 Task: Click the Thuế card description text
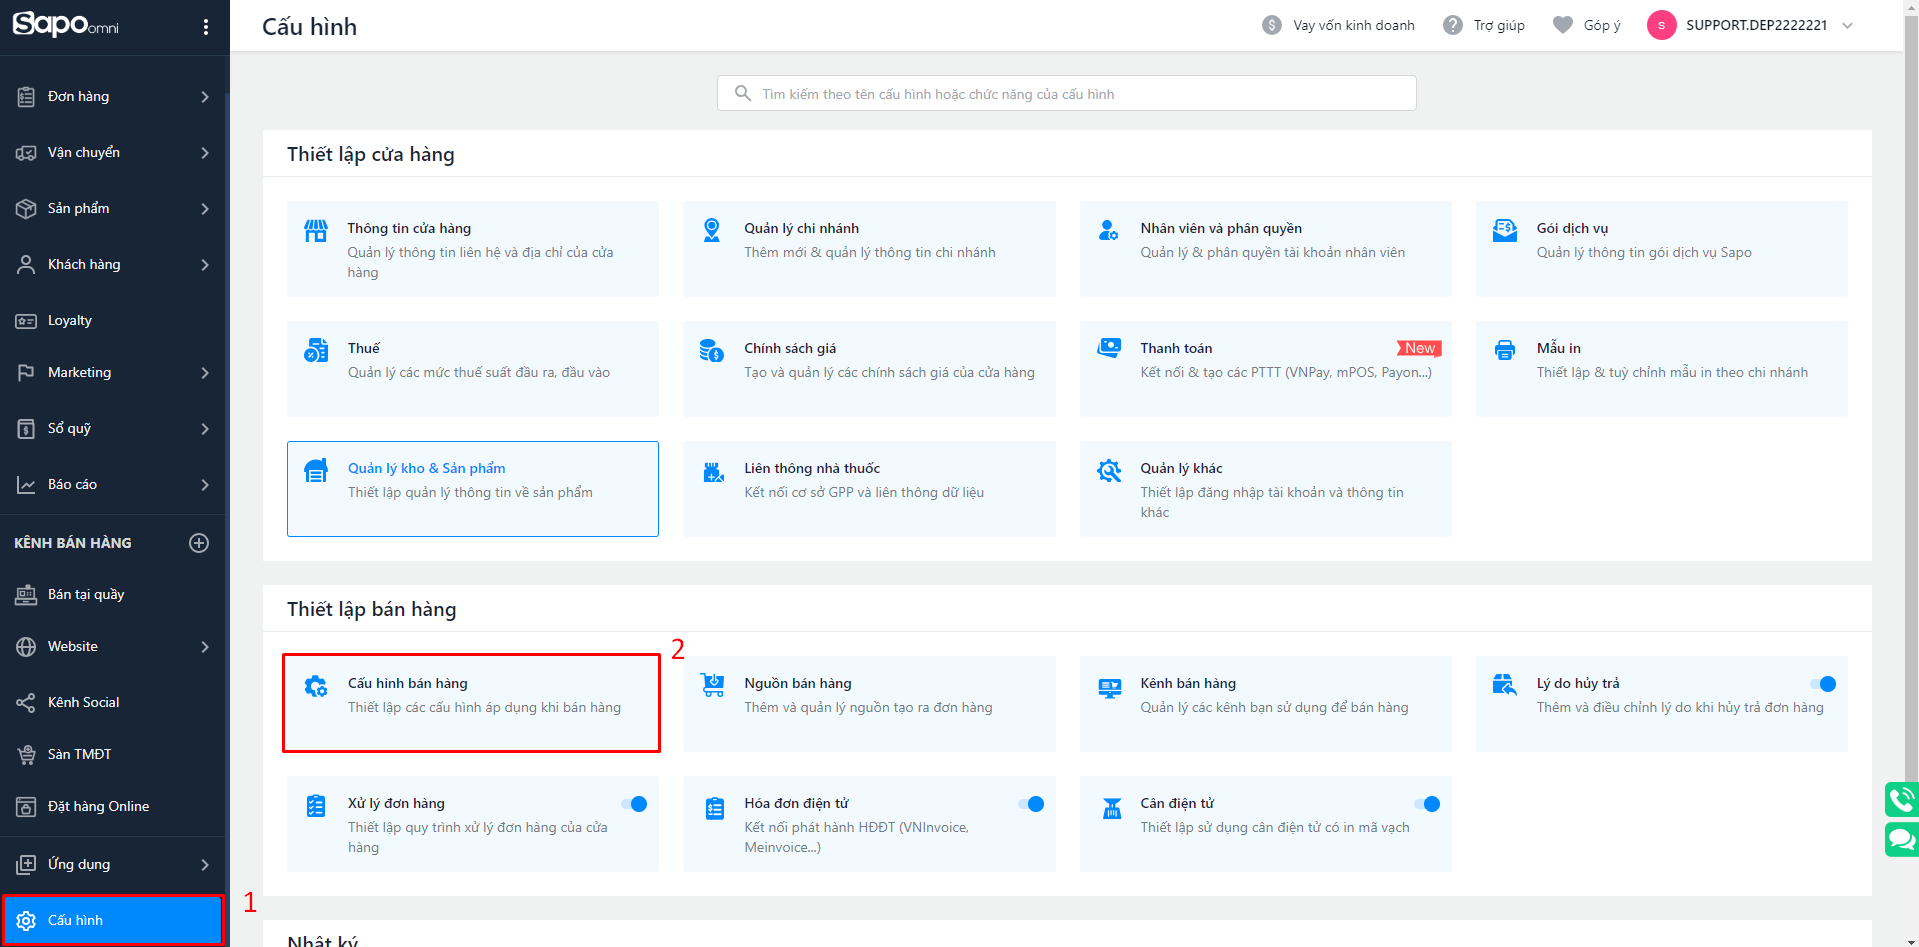(x=479, y=372)
